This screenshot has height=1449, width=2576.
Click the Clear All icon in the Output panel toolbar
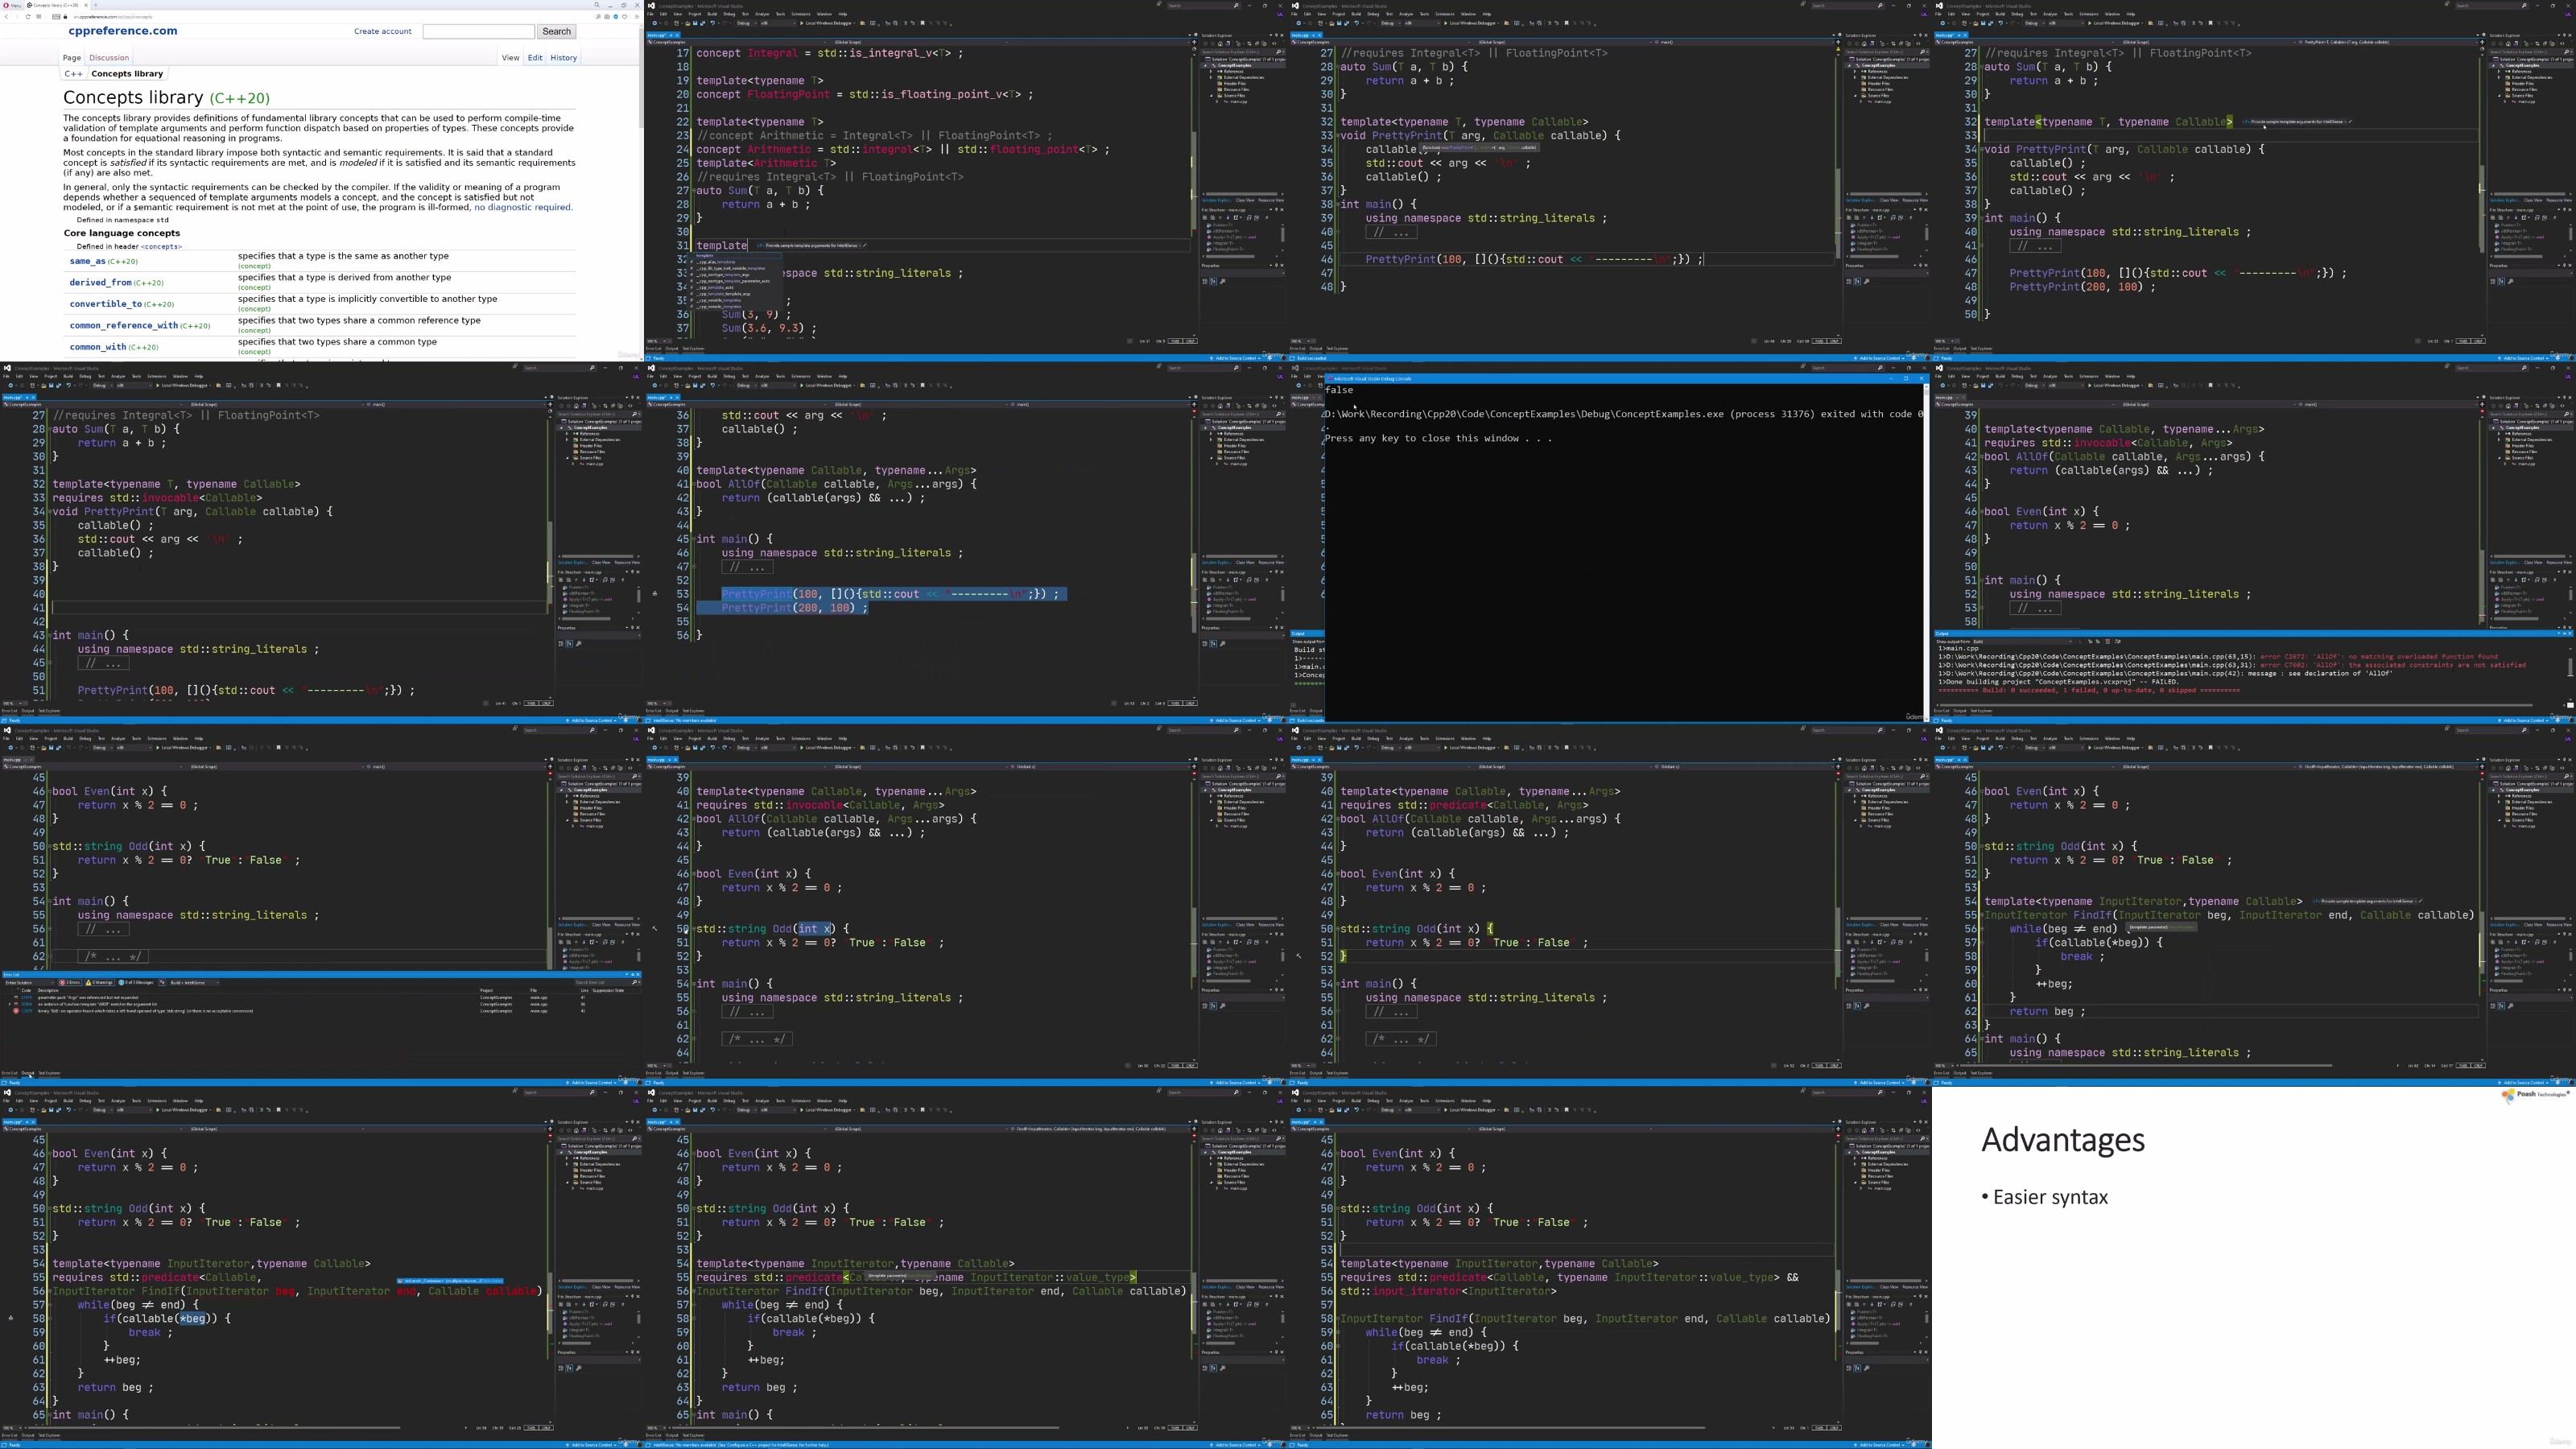click(2108, 642)
